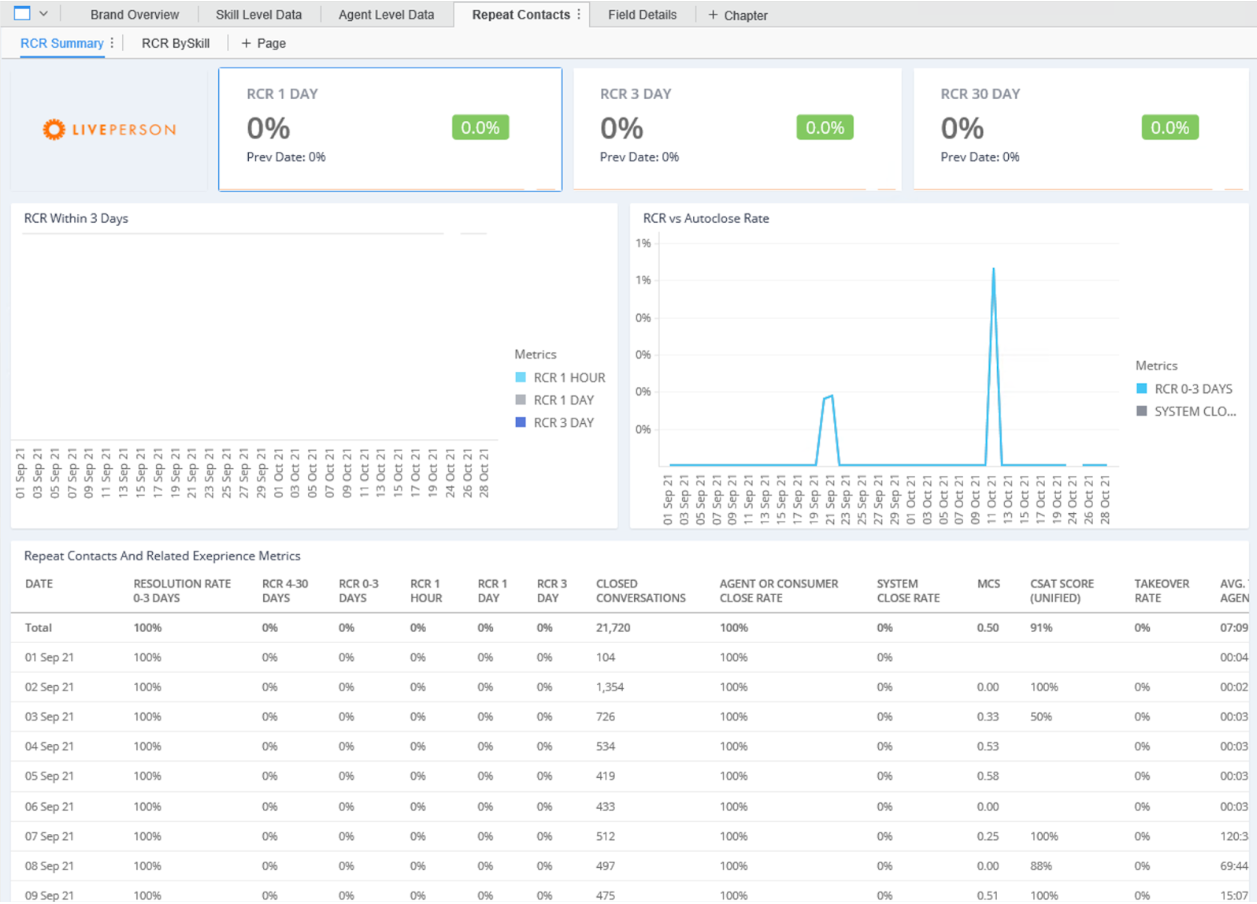The width and height of the screenshot is (1257, 904).
Task: Click the RESOLUTION RATE 0-3 DAYS column header
Action: tap(182, 591)
